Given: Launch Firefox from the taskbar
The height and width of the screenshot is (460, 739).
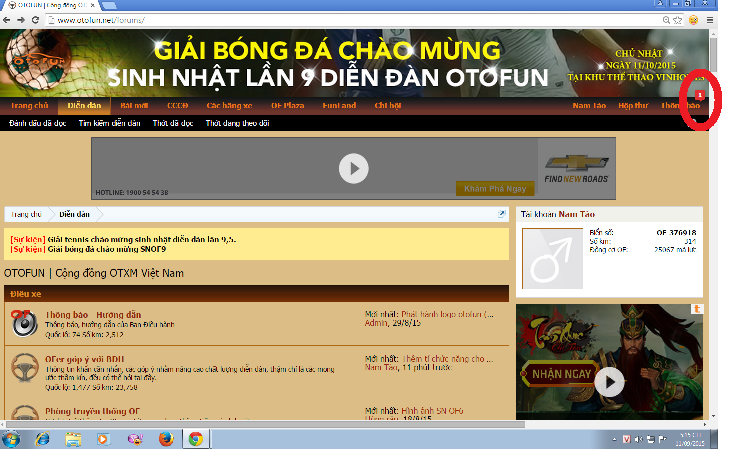Looking at the screenshot, I should coord(166,439).
